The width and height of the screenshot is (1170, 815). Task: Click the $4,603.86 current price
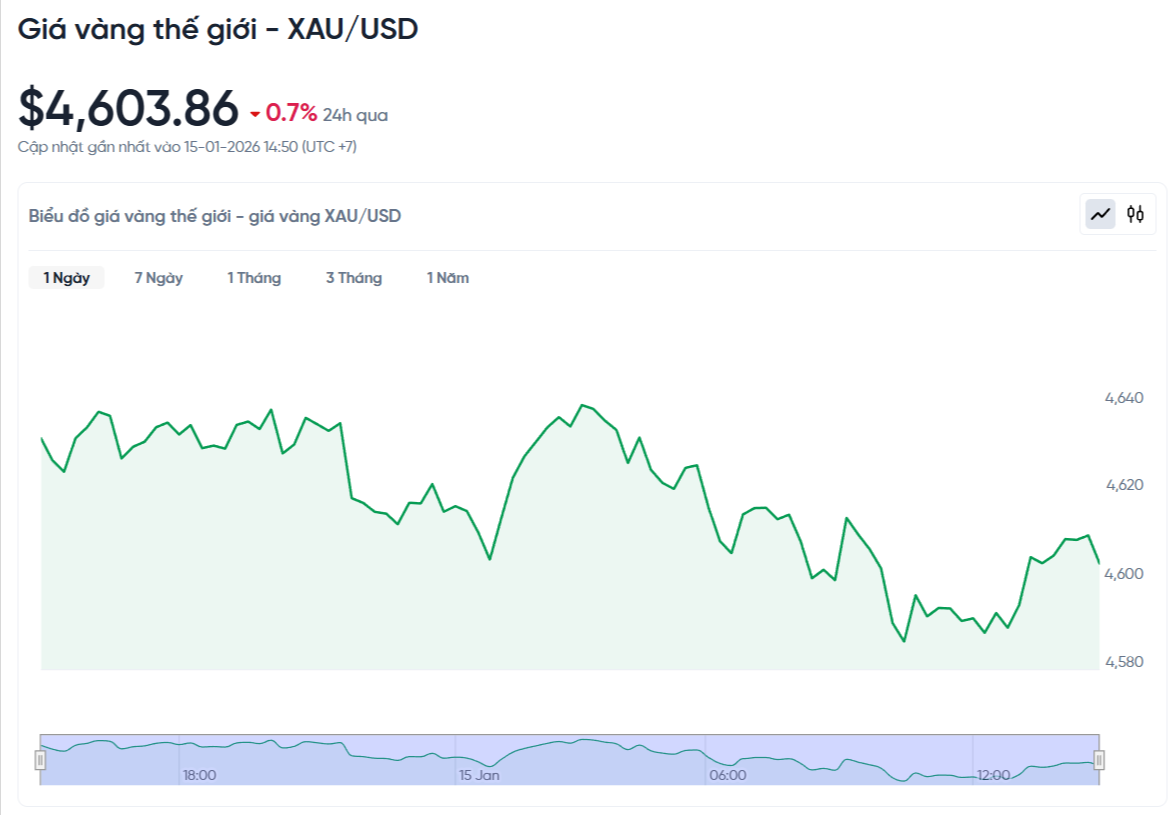129,108
